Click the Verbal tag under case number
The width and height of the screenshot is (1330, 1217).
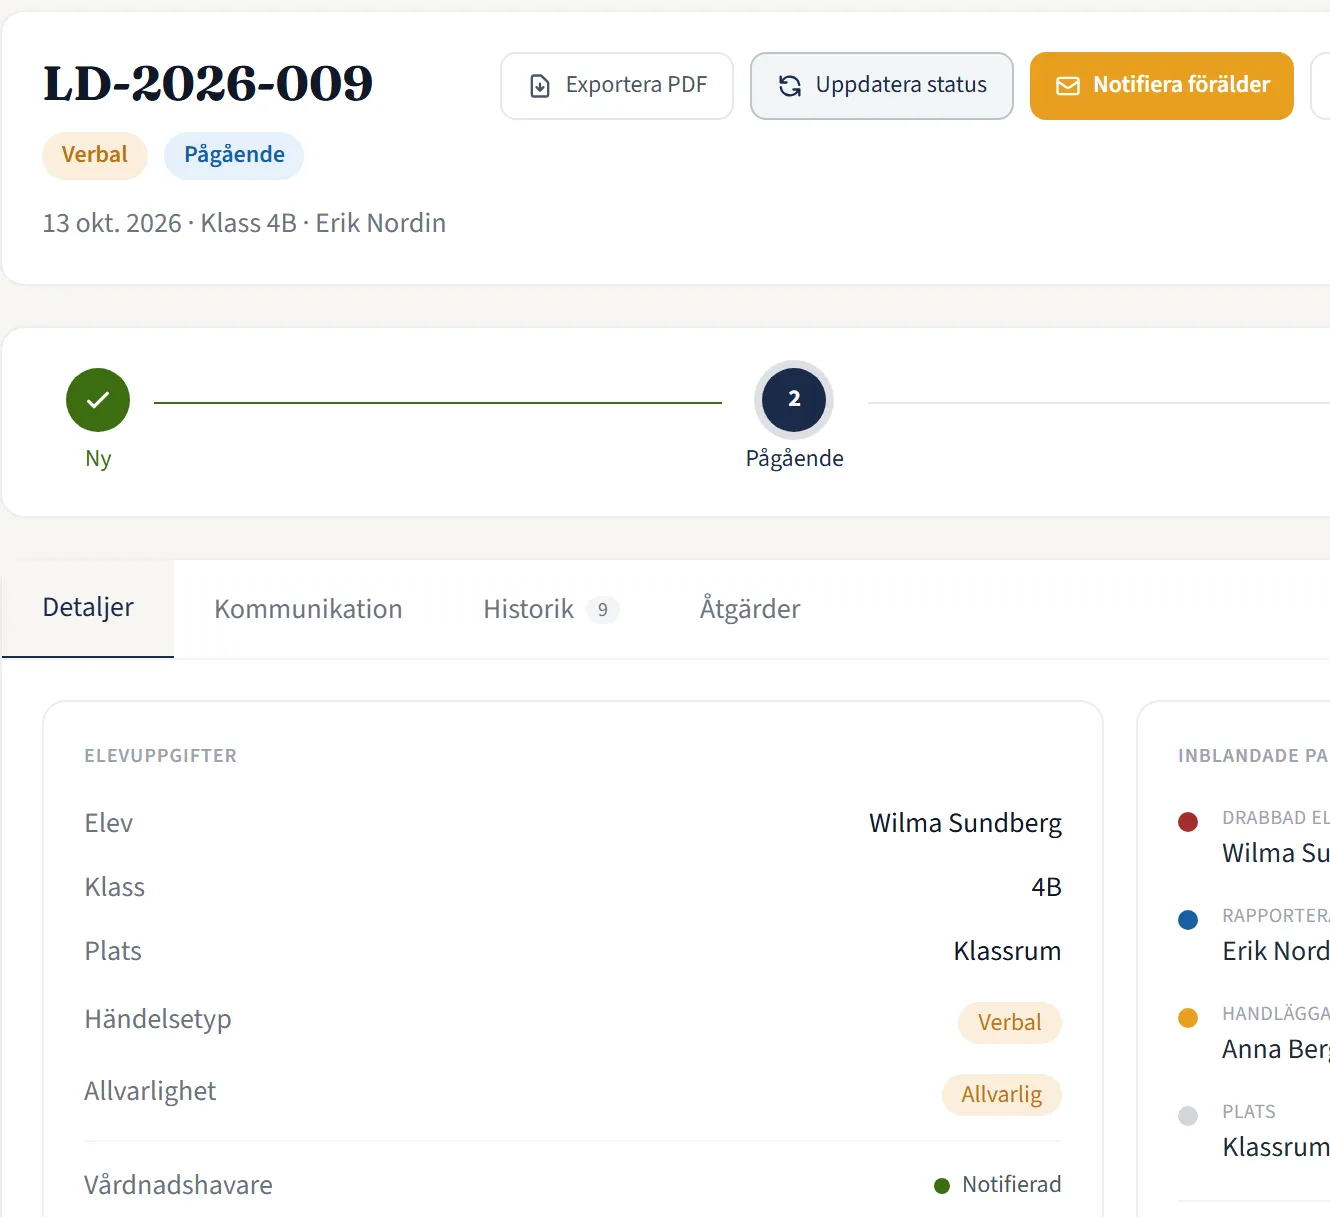[x=95, y=155]
